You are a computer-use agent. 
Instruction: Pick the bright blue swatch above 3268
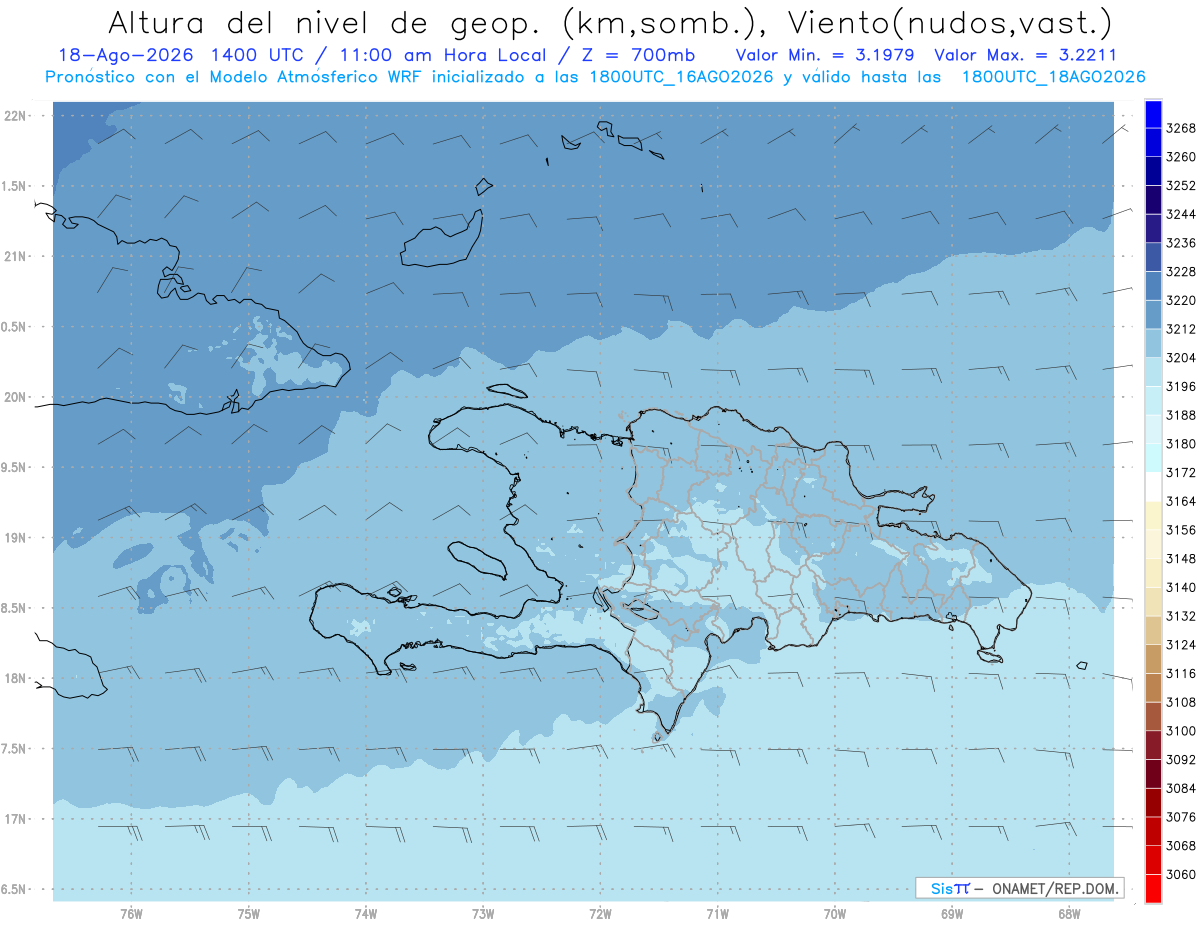click(1153, 114)
